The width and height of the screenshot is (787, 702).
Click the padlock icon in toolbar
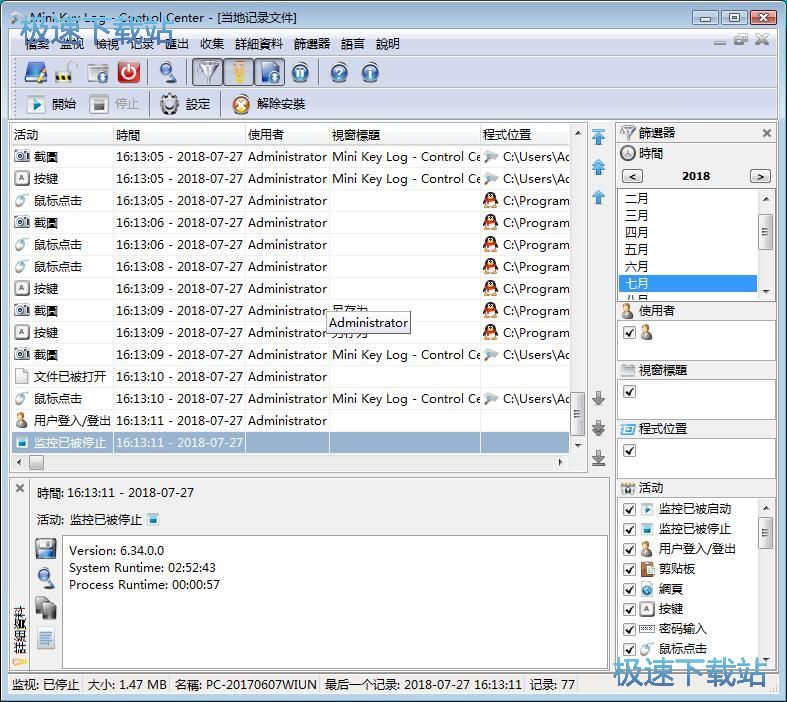click(x=65, y=72)
